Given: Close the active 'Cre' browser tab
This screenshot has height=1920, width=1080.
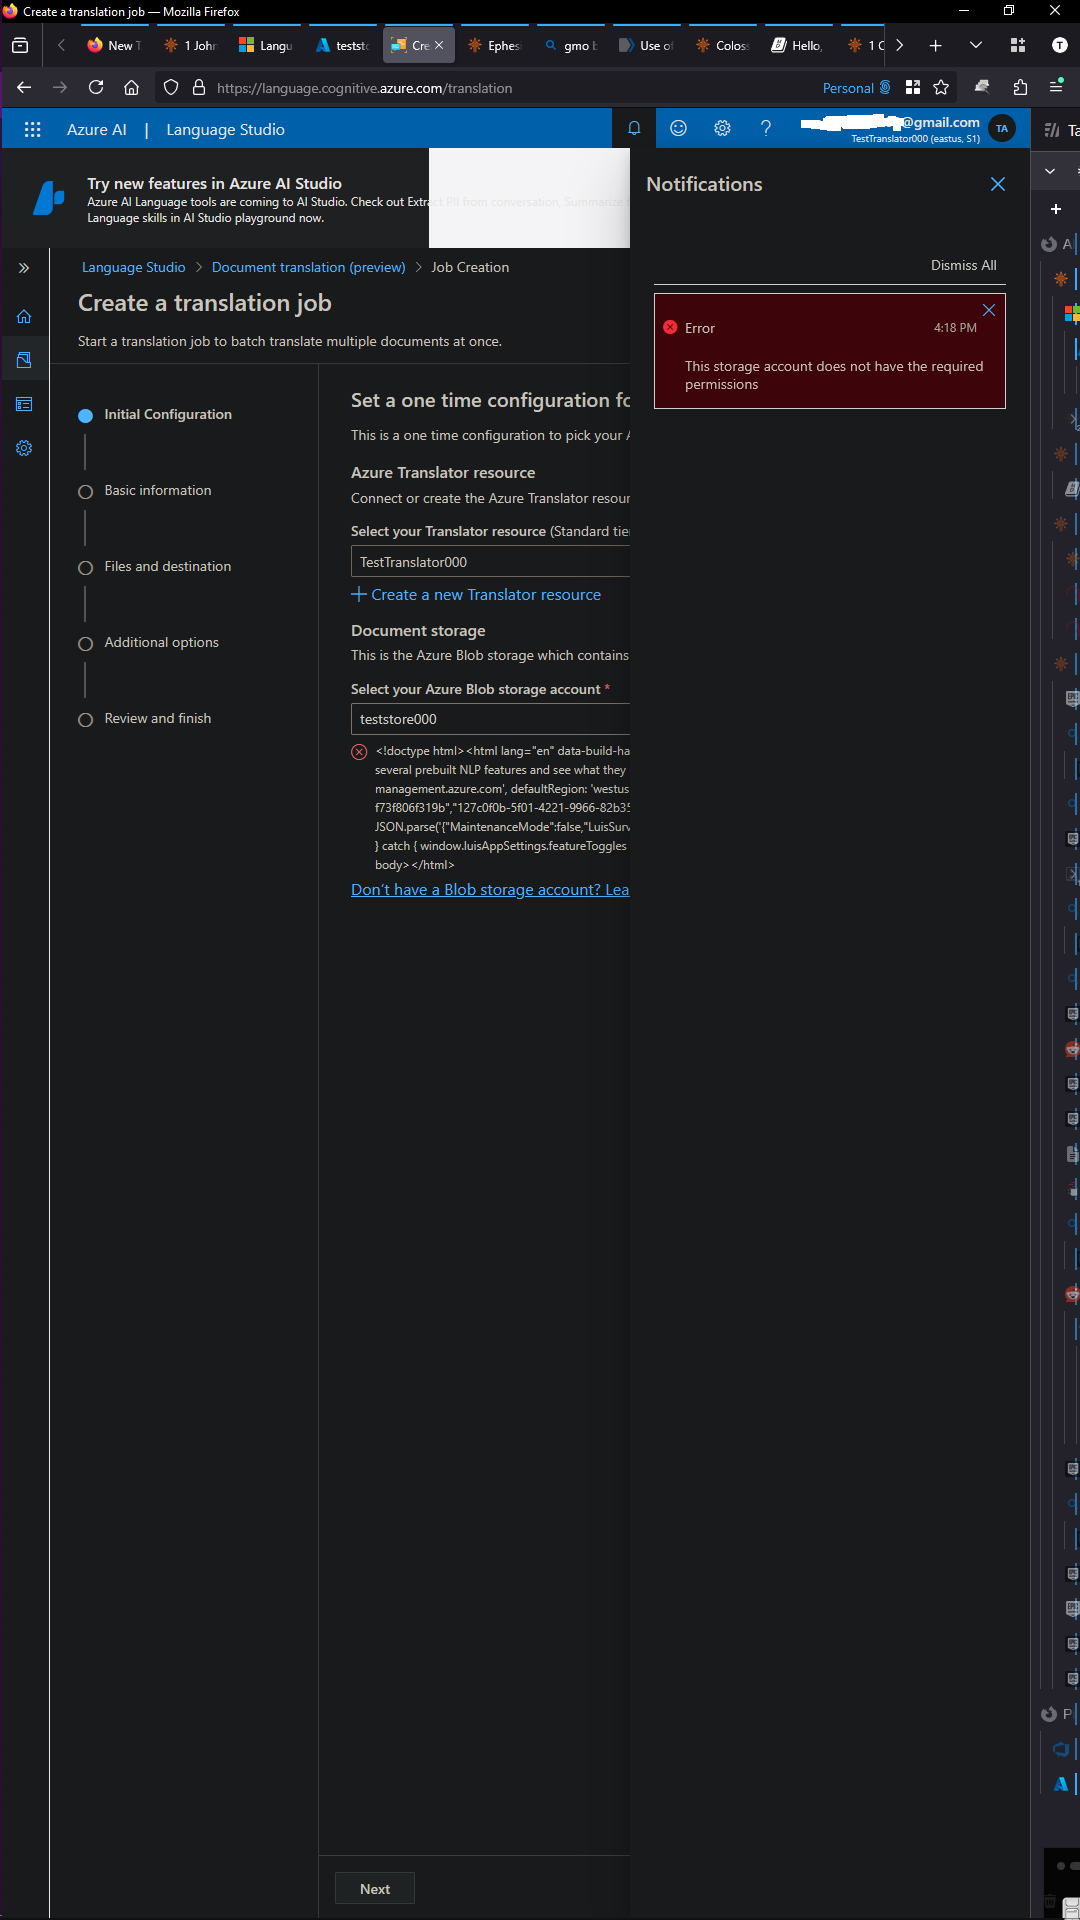Looking at the screenshot, I should (439, 45).
